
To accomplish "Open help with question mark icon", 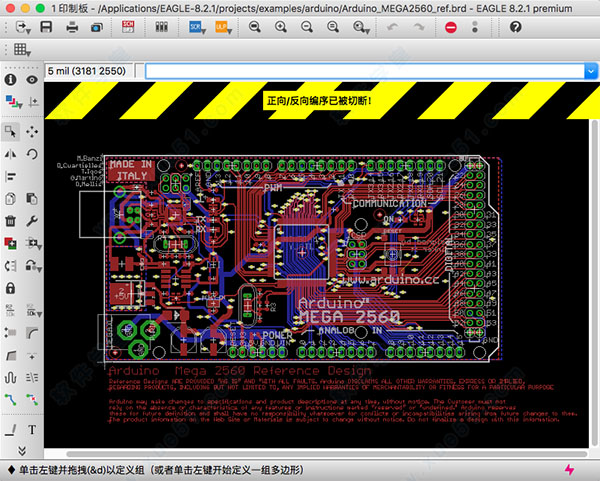I will [x=515, y=27].
